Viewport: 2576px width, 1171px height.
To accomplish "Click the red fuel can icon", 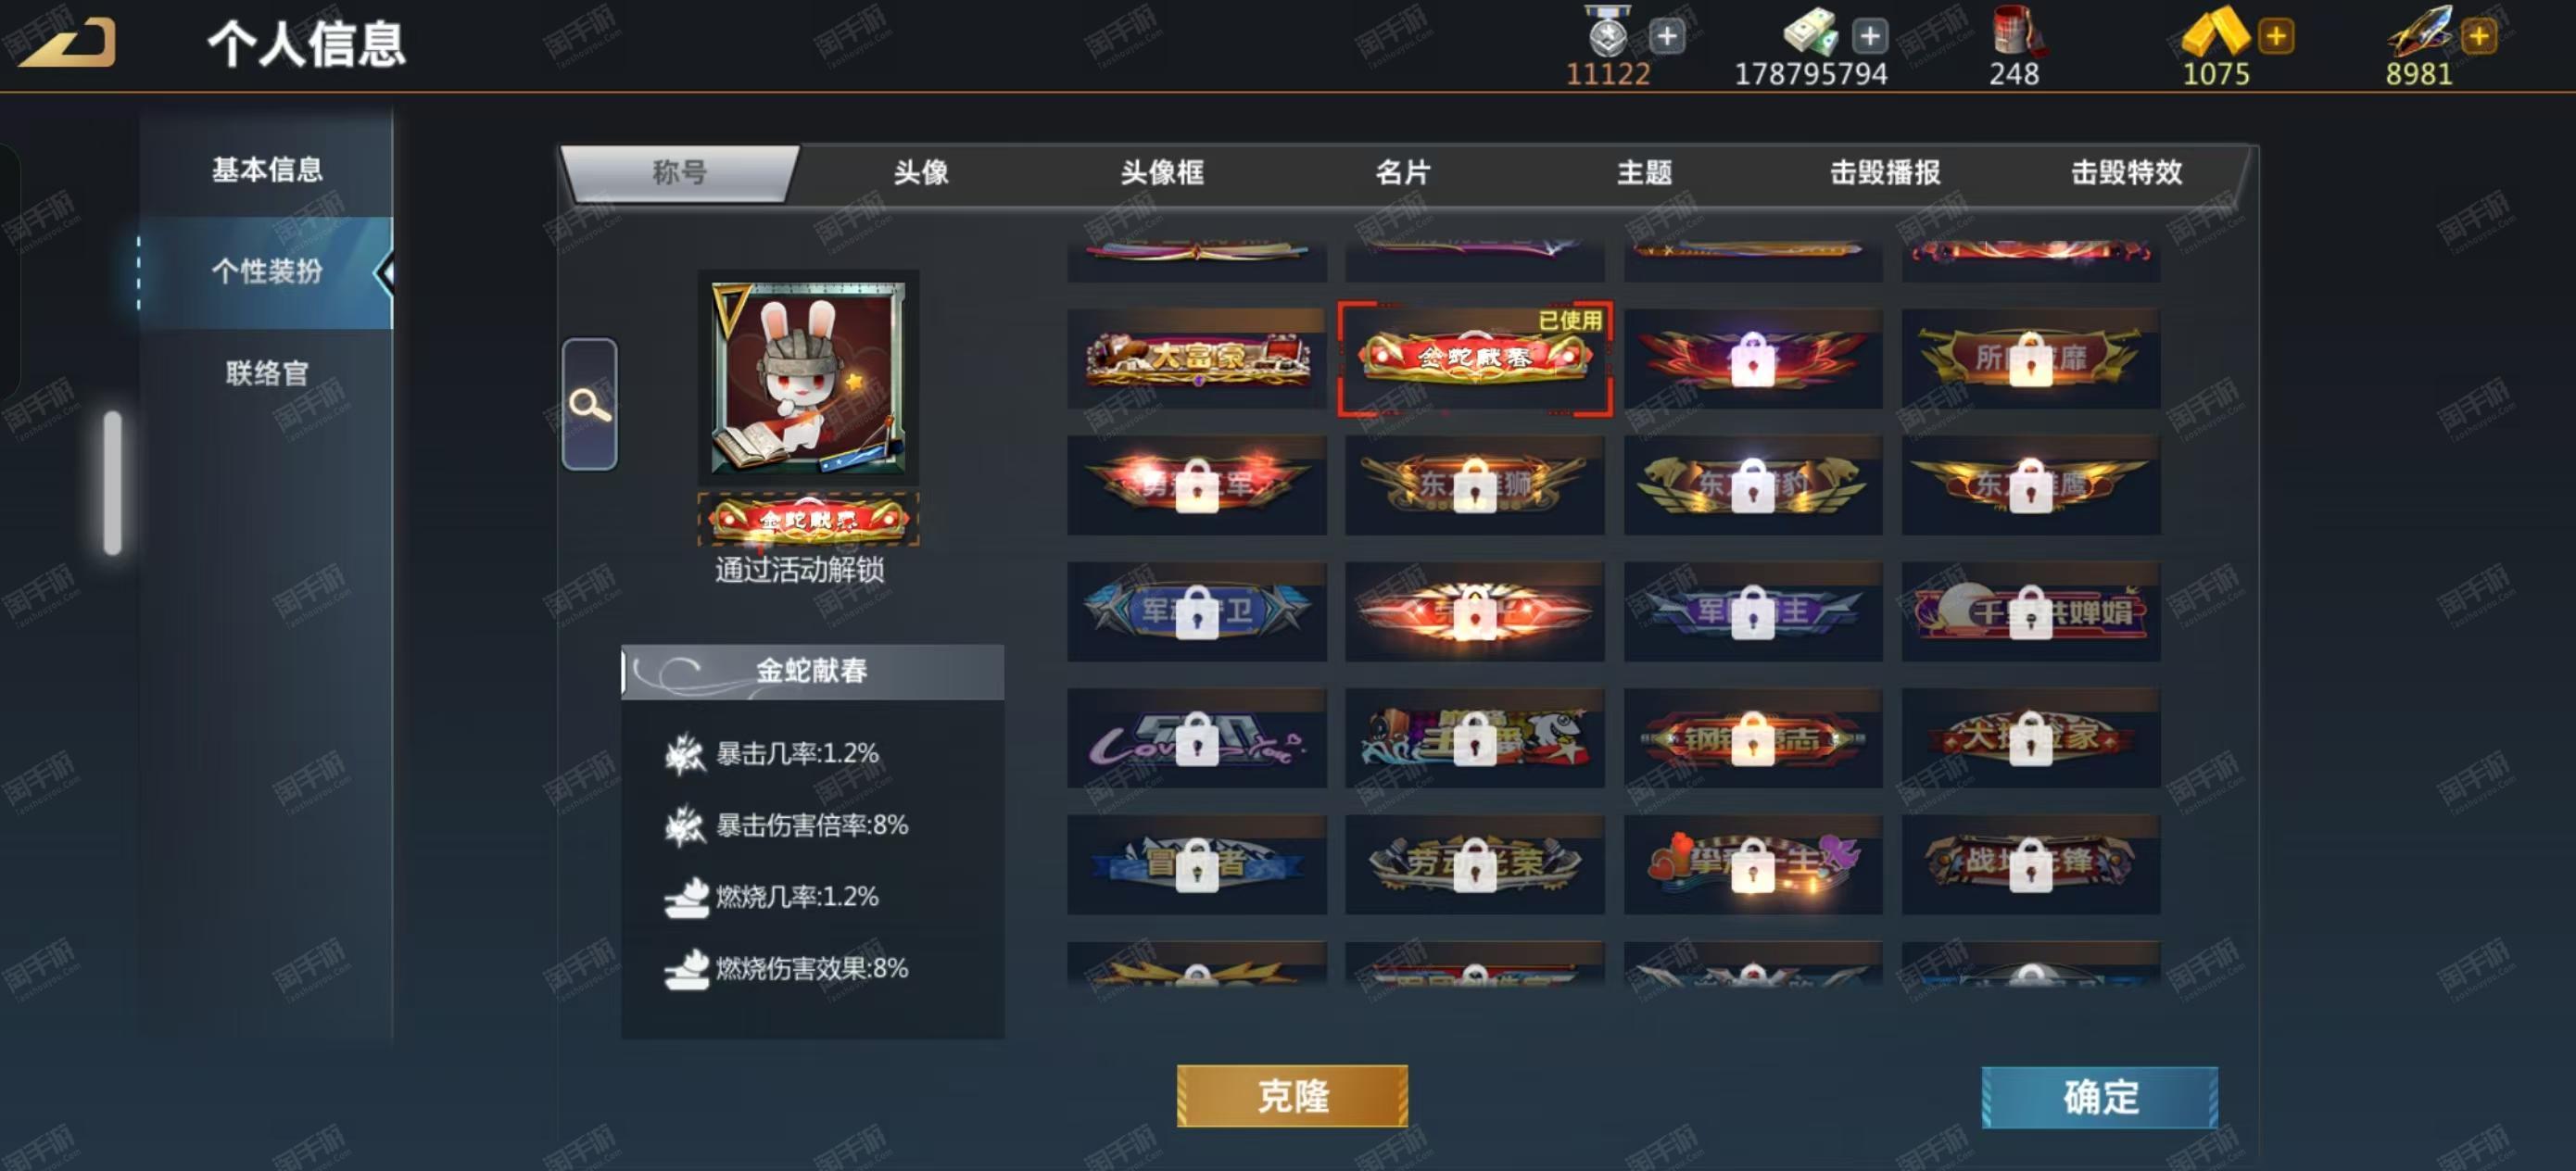I will [2015, 33].
